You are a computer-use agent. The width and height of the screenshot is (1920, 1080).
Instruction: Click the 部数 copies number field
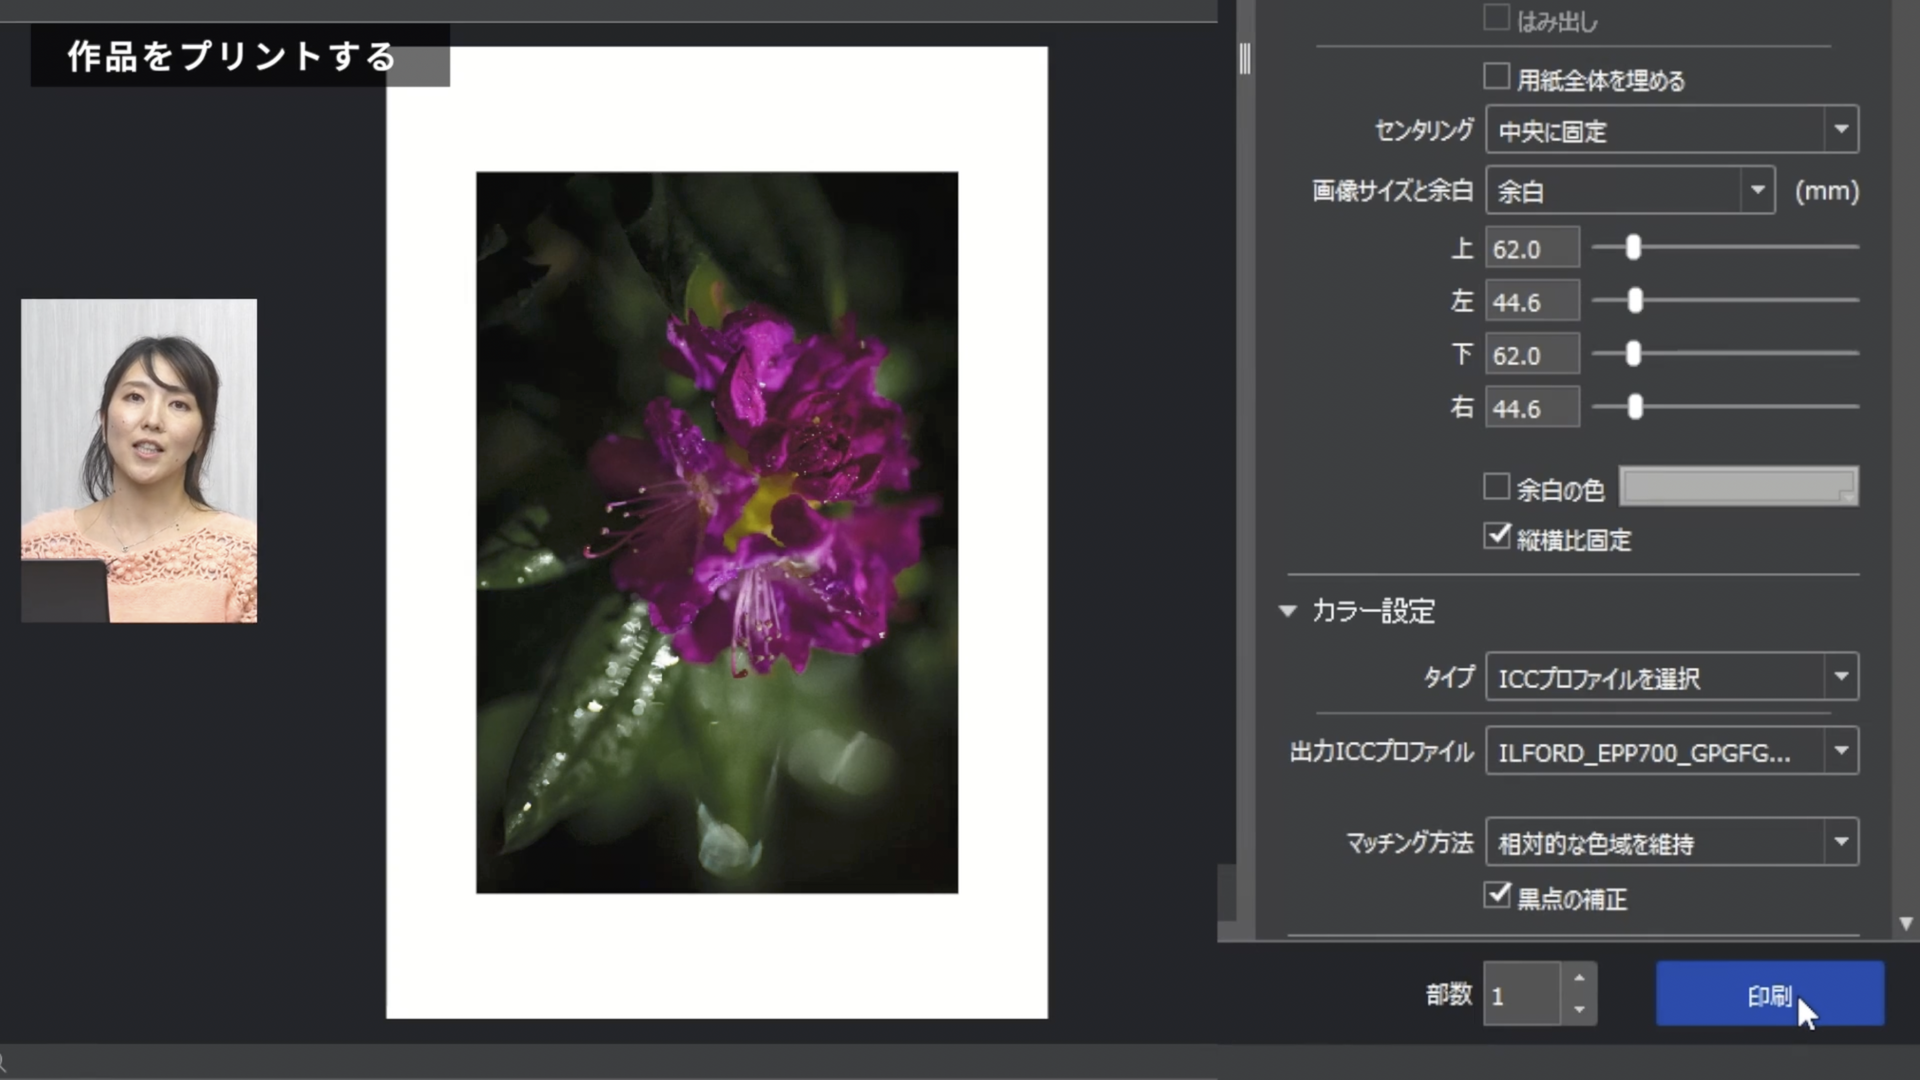tap(1521, 995)
